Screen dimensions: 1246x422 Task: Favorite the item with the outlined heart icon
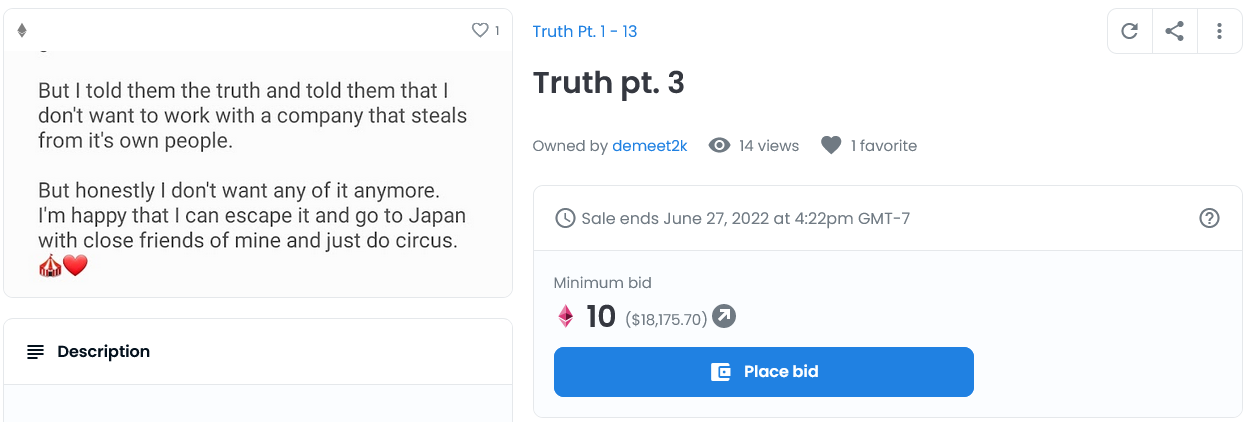[480, 31]
